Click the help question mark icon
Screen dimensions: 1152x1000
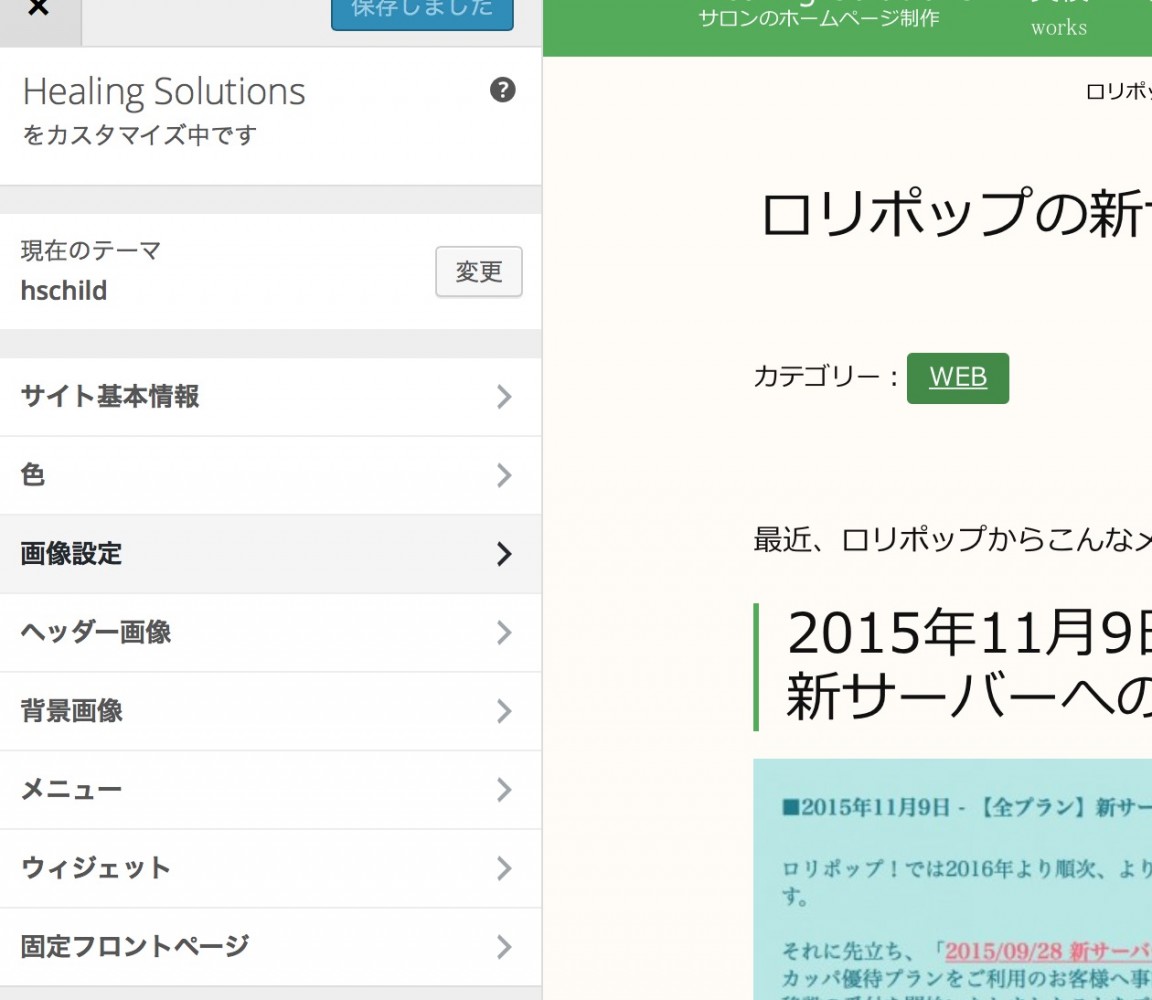(502, 90)
